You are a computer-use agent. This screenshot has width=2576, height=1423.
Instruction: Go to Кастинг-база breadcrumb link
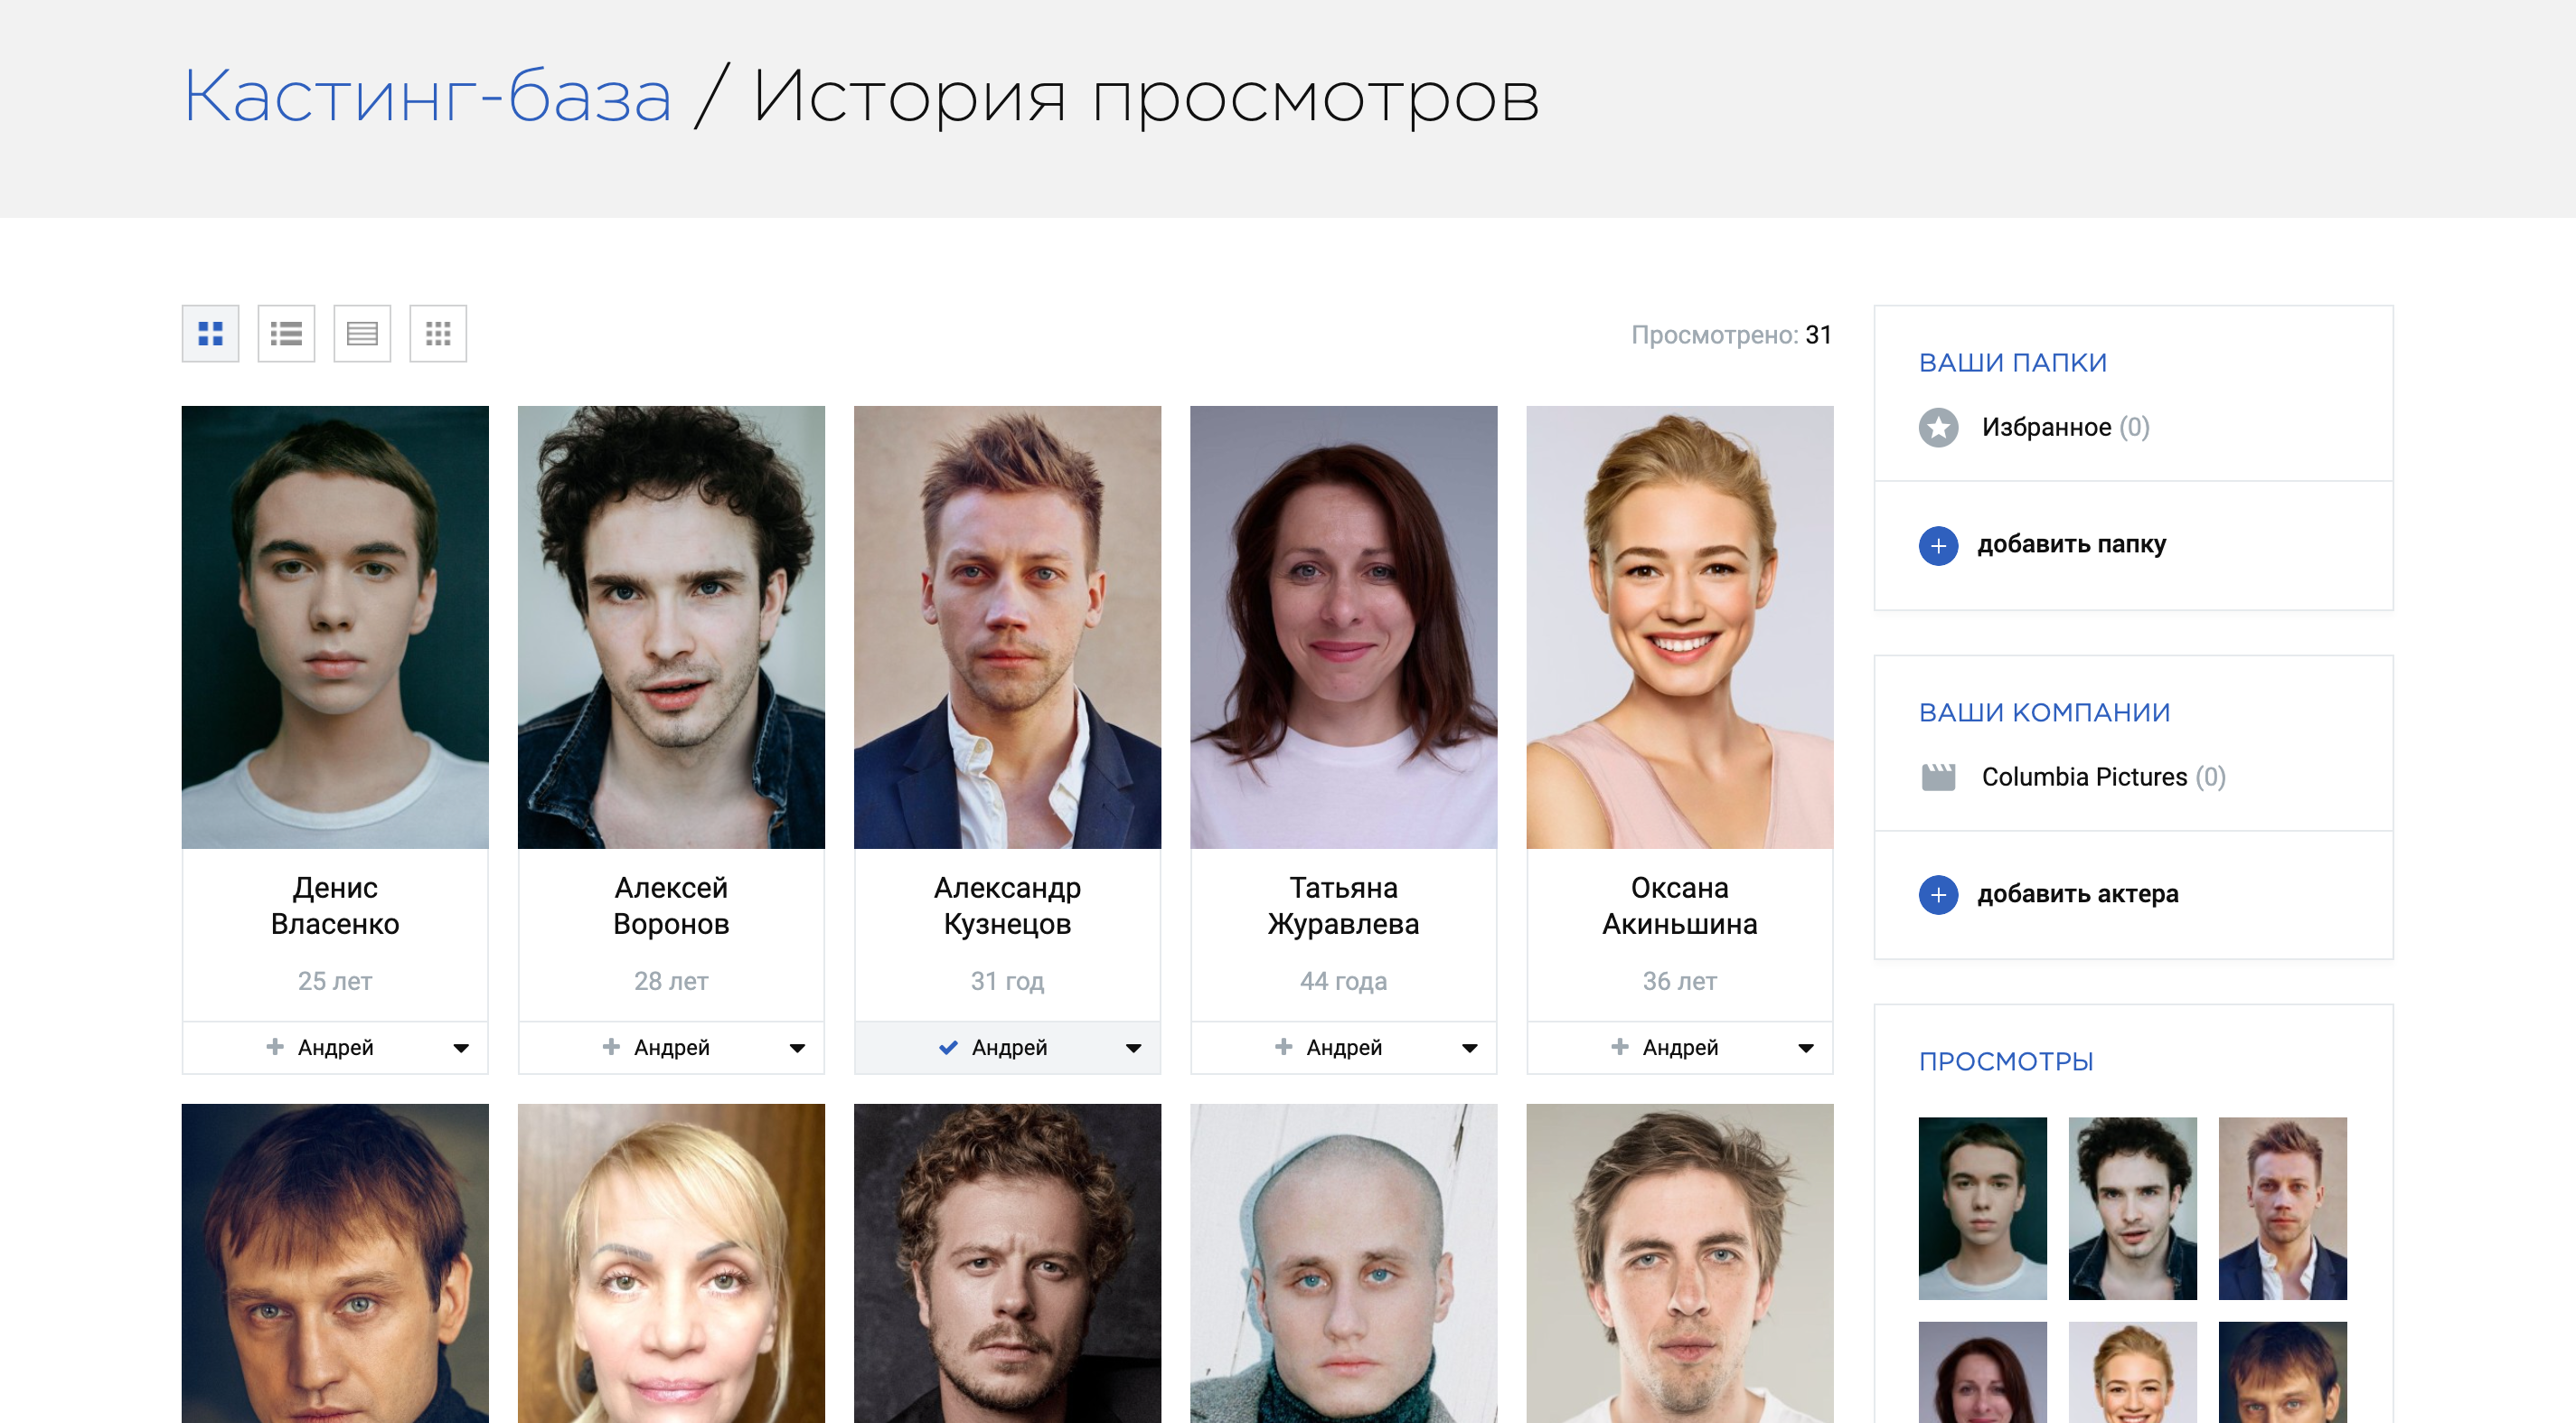[427, 97]
